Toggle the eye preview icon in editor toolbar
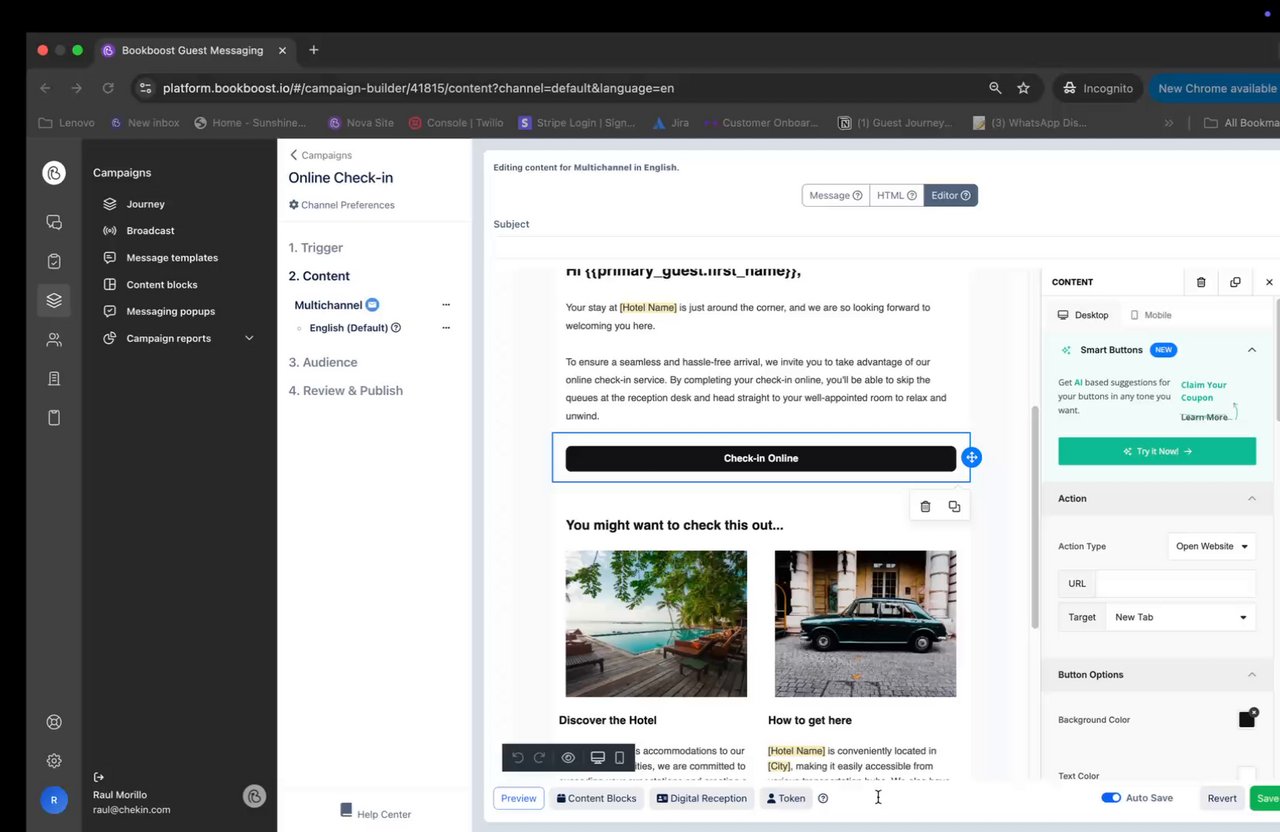 pos(568,758)
